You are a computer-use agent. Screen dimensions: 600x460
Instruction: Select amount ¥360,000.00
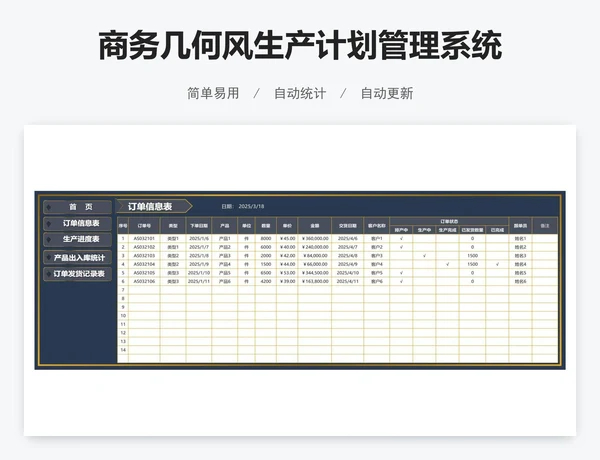tap(315, 238)
